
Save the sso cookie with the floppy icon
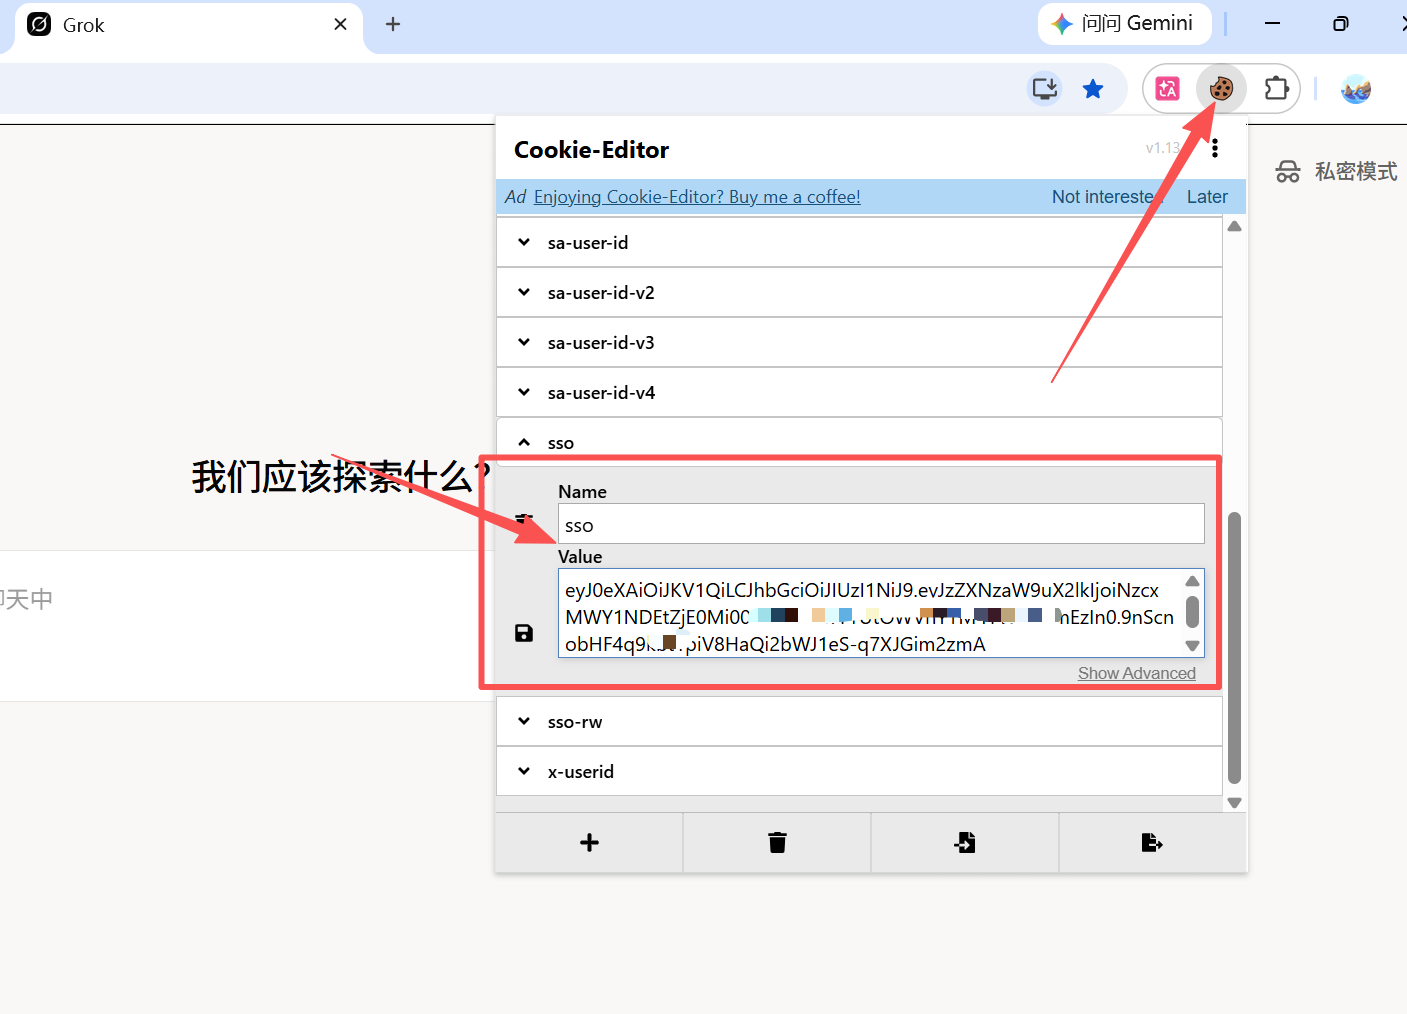(524, 633)
